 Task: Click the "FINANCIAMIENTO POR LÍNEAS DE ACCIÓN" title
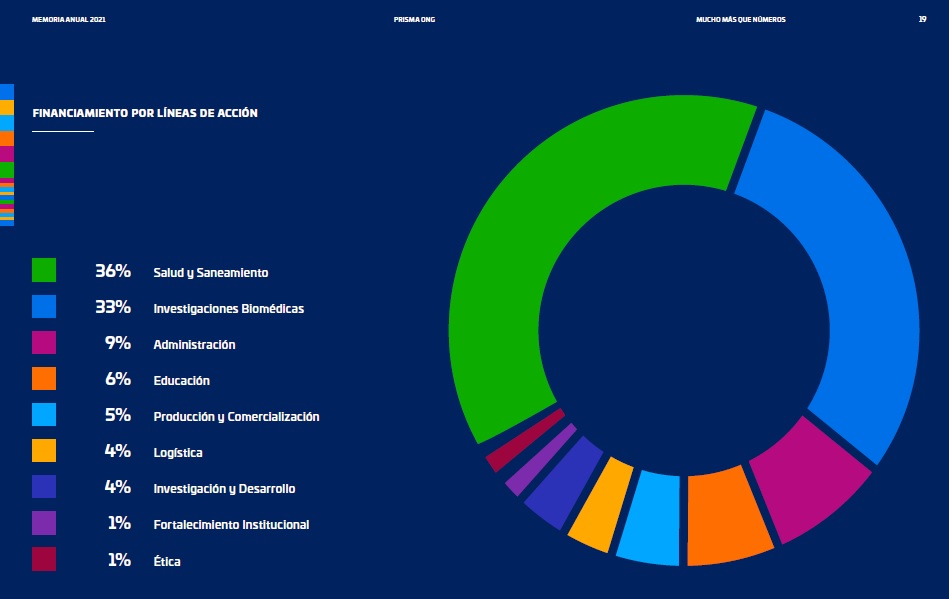(x=145, y=113)
